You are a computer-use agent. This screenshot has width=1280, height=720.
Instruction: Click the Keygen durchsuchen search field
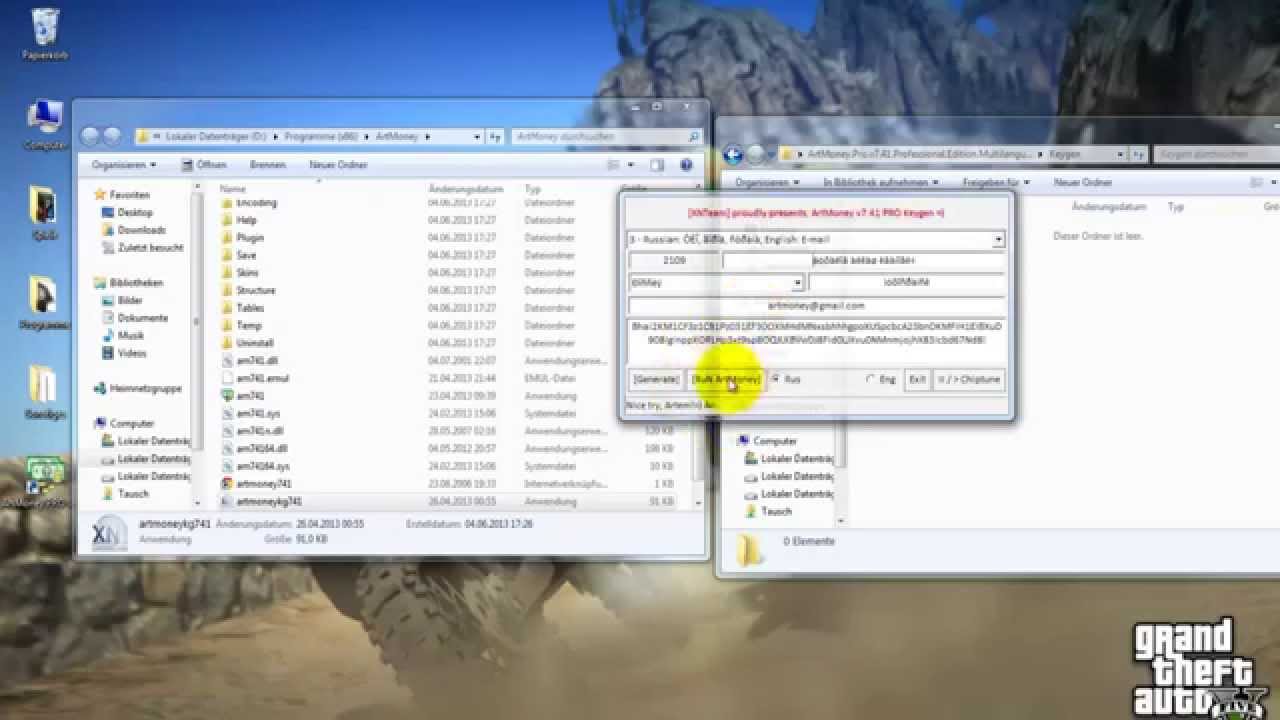click(1216, 155)
